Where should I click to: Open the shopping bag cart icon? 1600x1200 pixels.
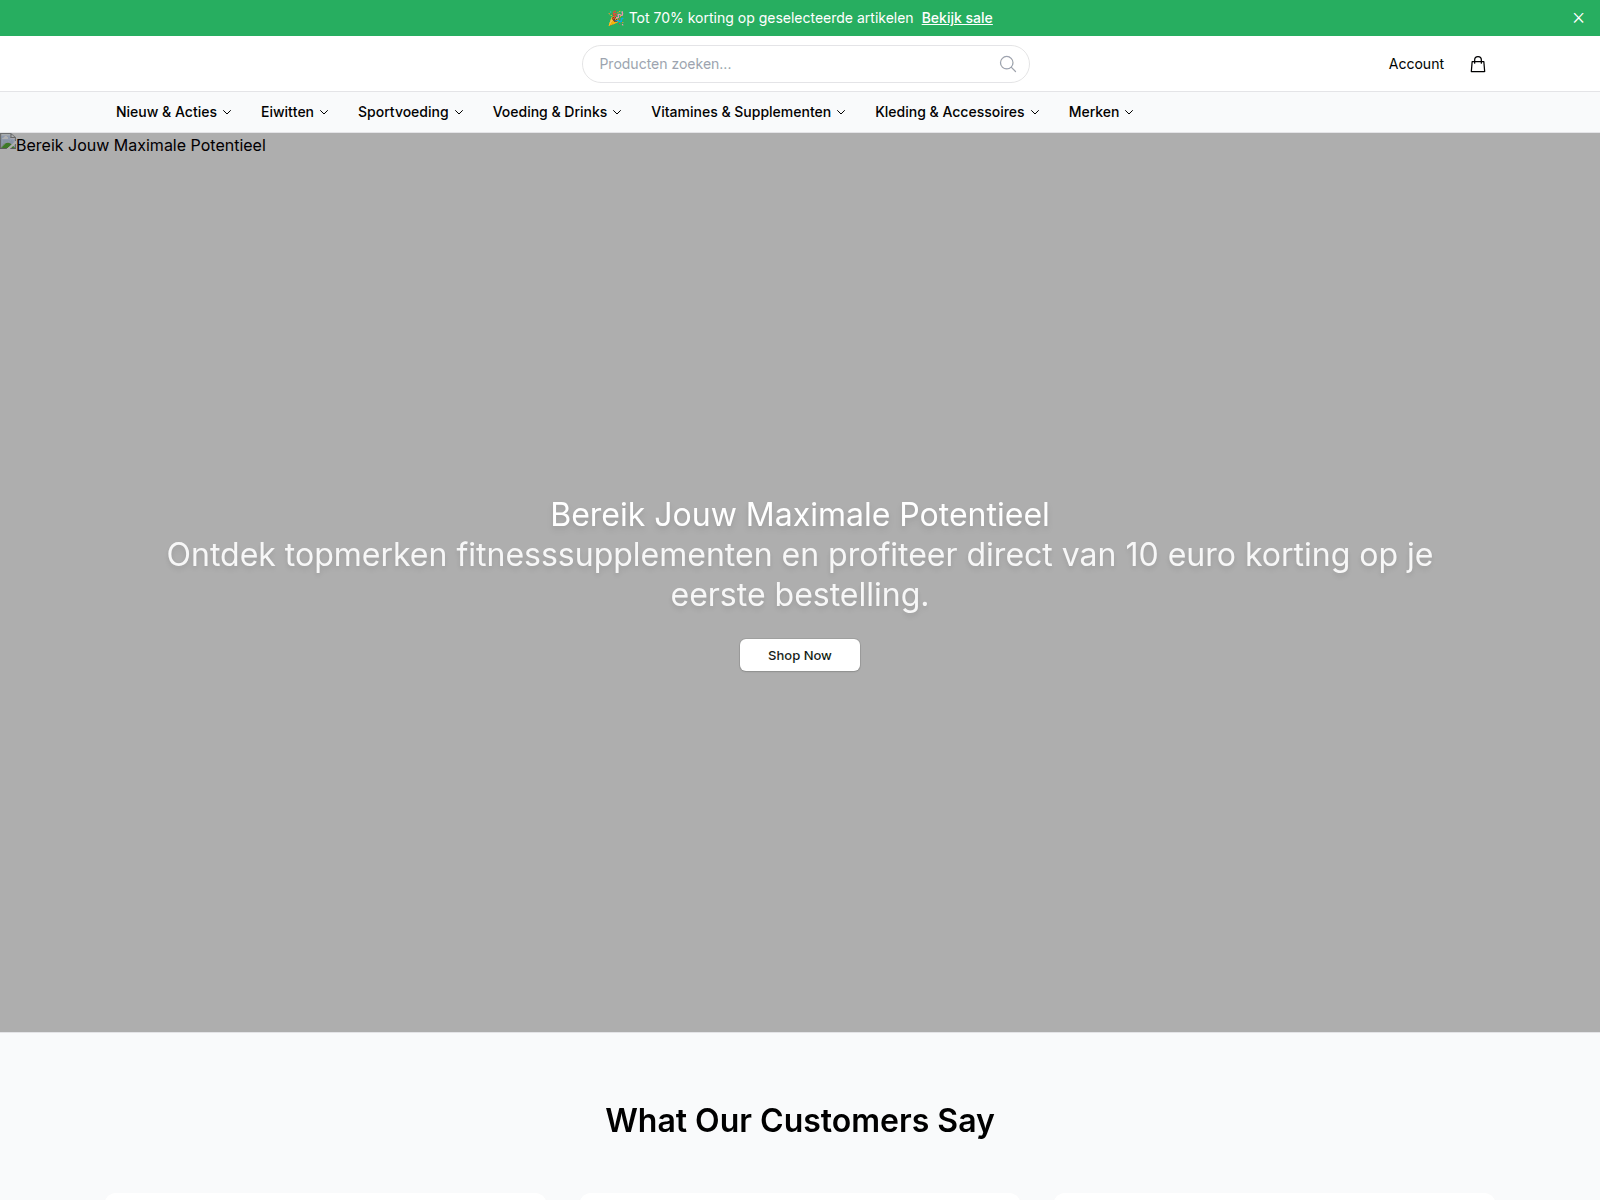[1478, 64]
